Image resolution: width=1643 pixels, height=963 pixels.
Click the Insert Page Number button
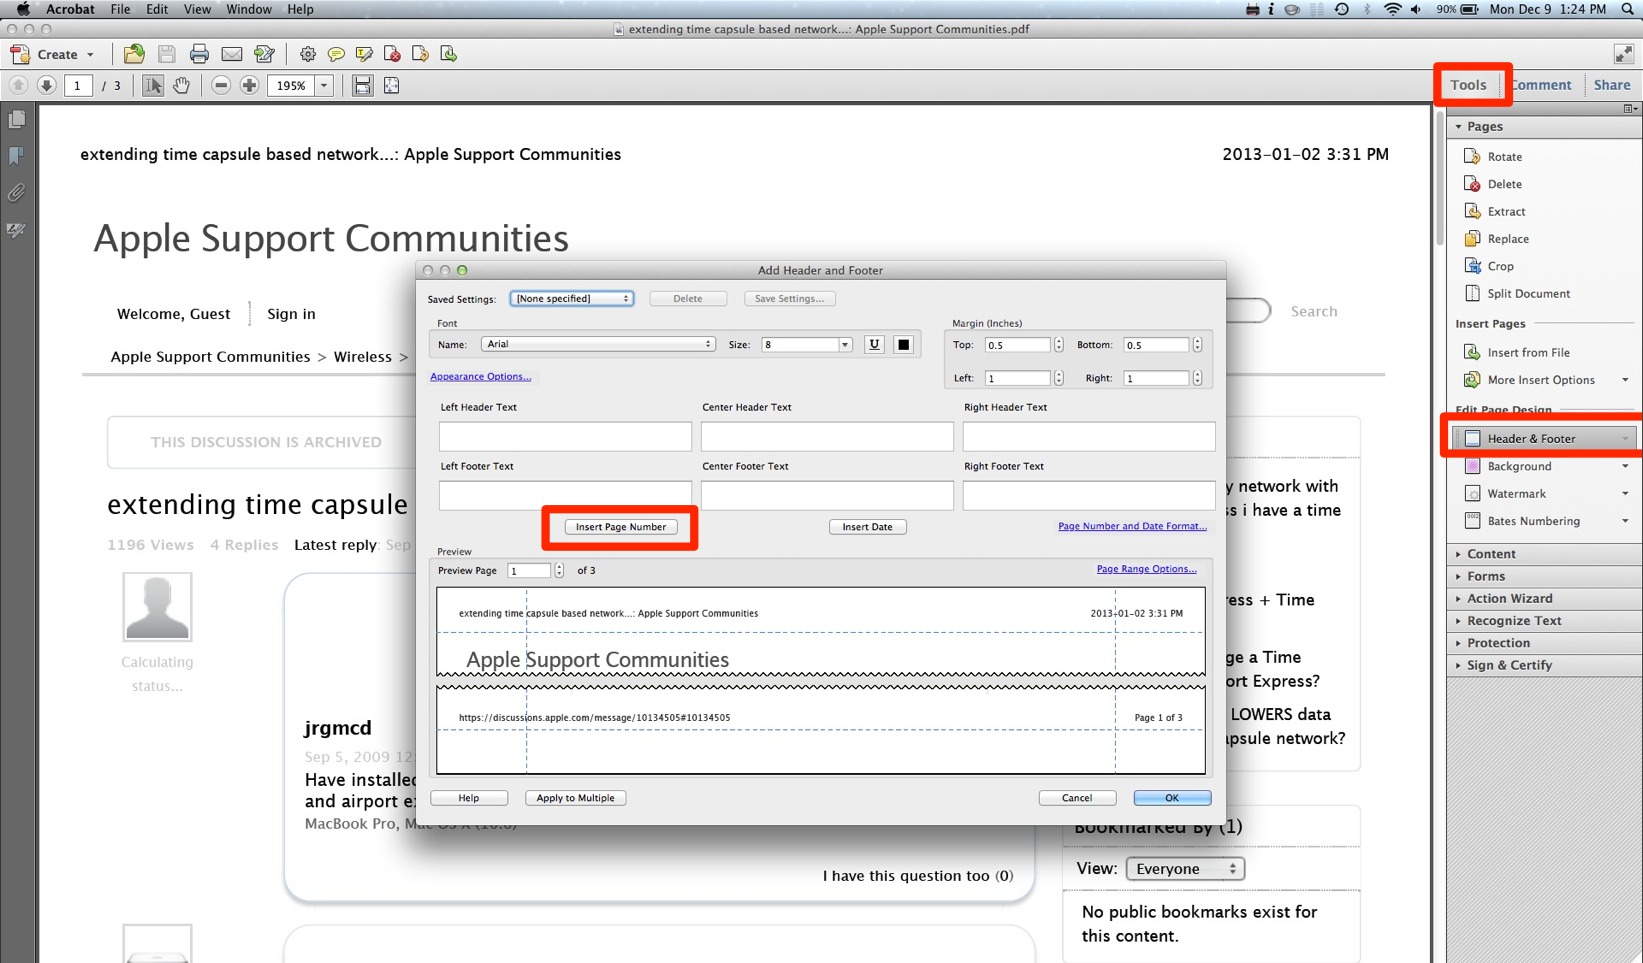(621, 527)
